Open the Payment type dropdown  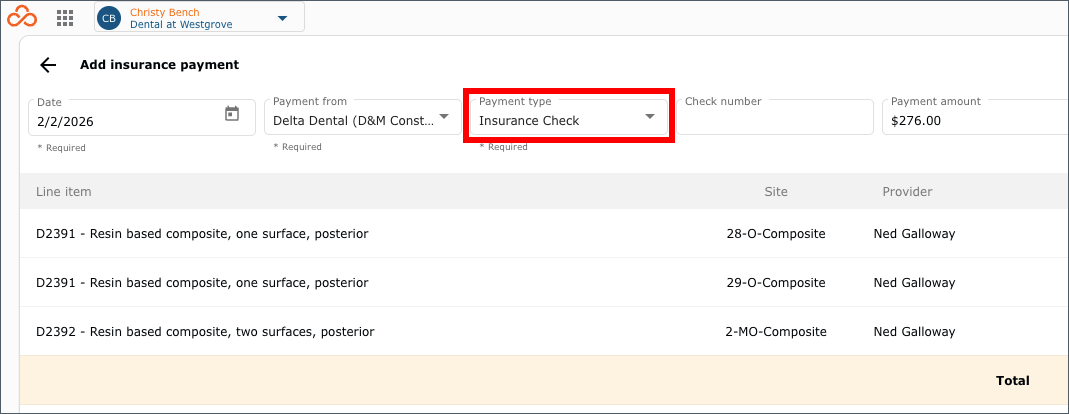569,117
